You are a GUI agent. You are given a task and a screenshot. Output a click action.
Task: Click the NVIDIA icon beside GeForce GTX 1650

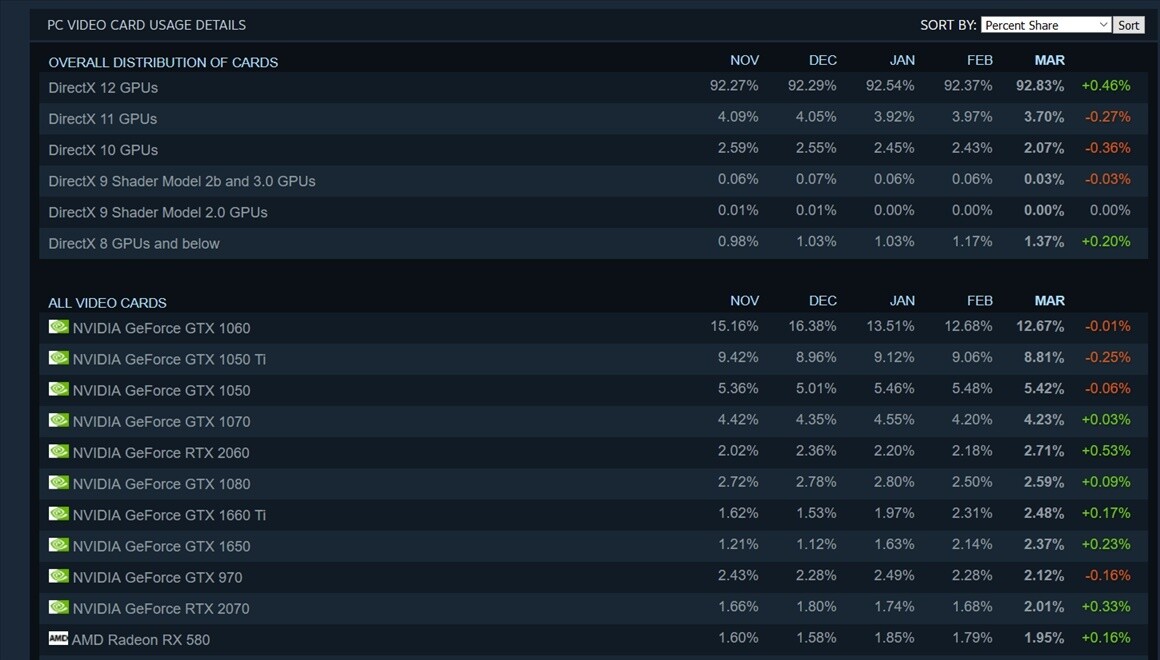point(57,545)
